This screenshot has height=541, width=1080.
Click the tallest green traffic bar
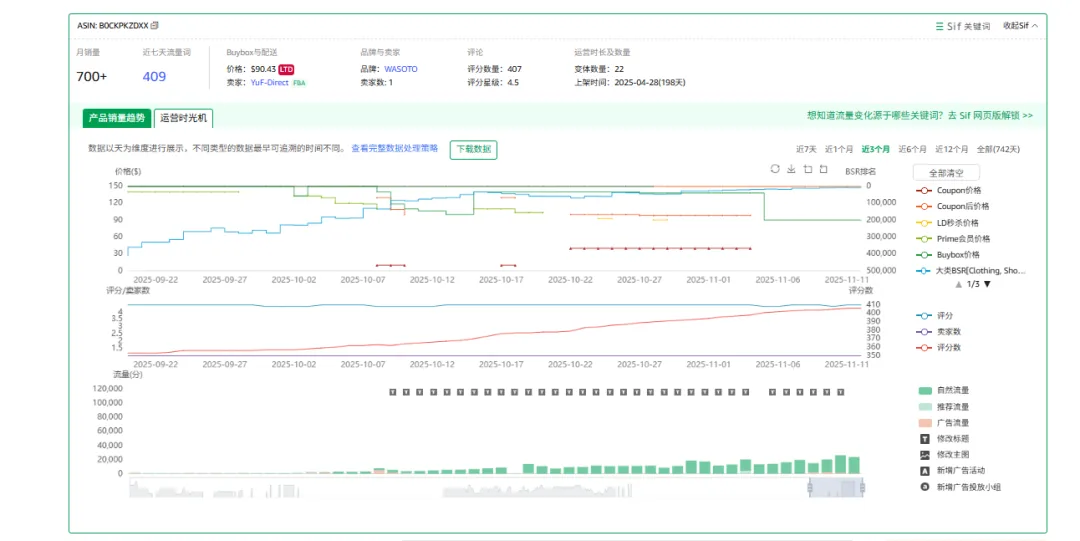coord(840,464)
